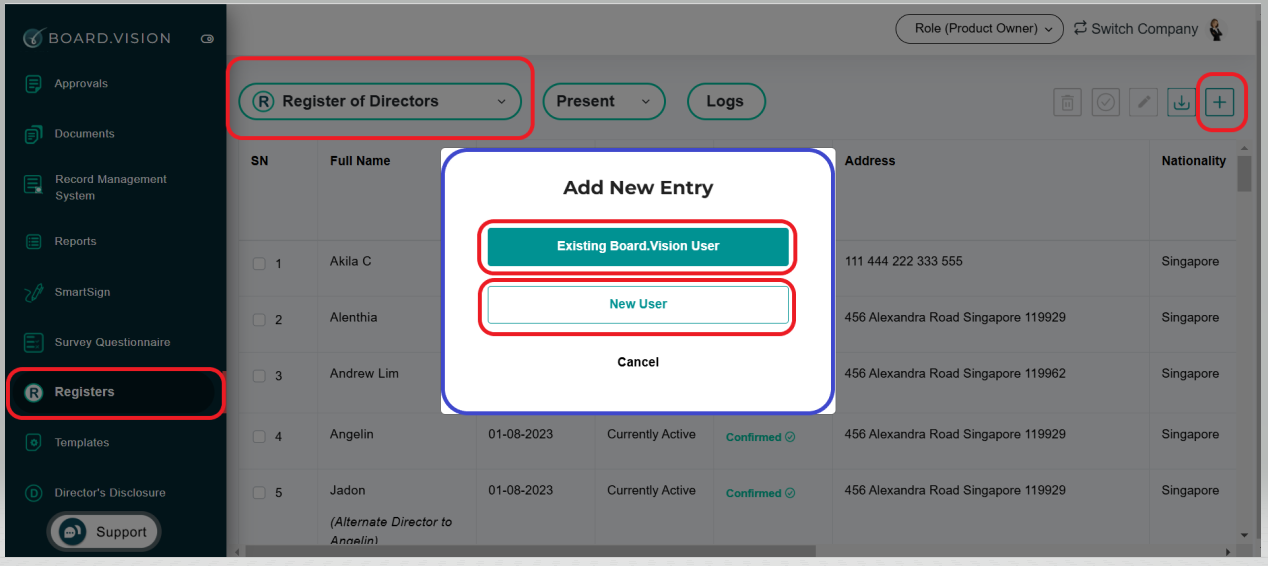Image resolution: width=1268 pixels, height=566 pixels.
Task: Select the Templates menu item
Action: [x=81, y=442]
